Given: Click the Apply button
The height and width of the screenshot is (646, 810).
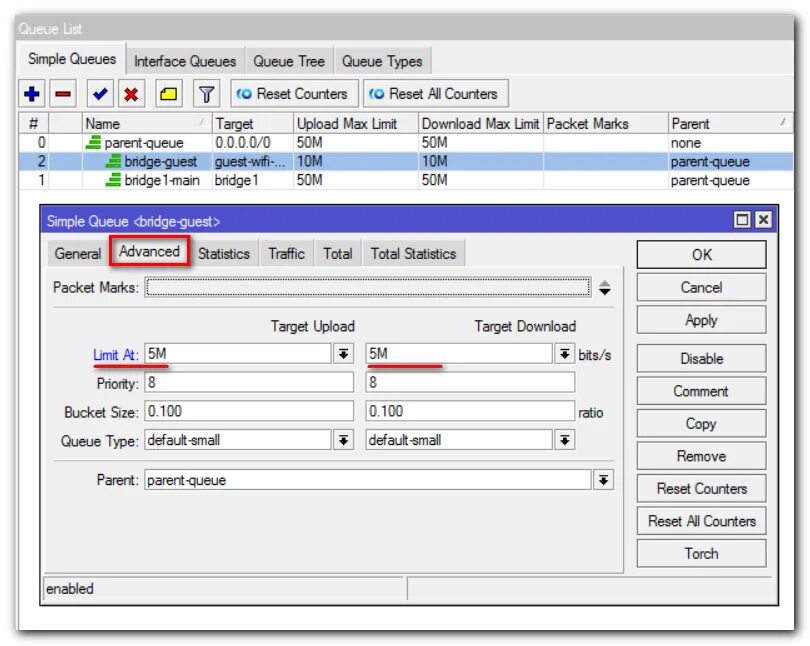Looking at the screenshot, I should point(702,320).
